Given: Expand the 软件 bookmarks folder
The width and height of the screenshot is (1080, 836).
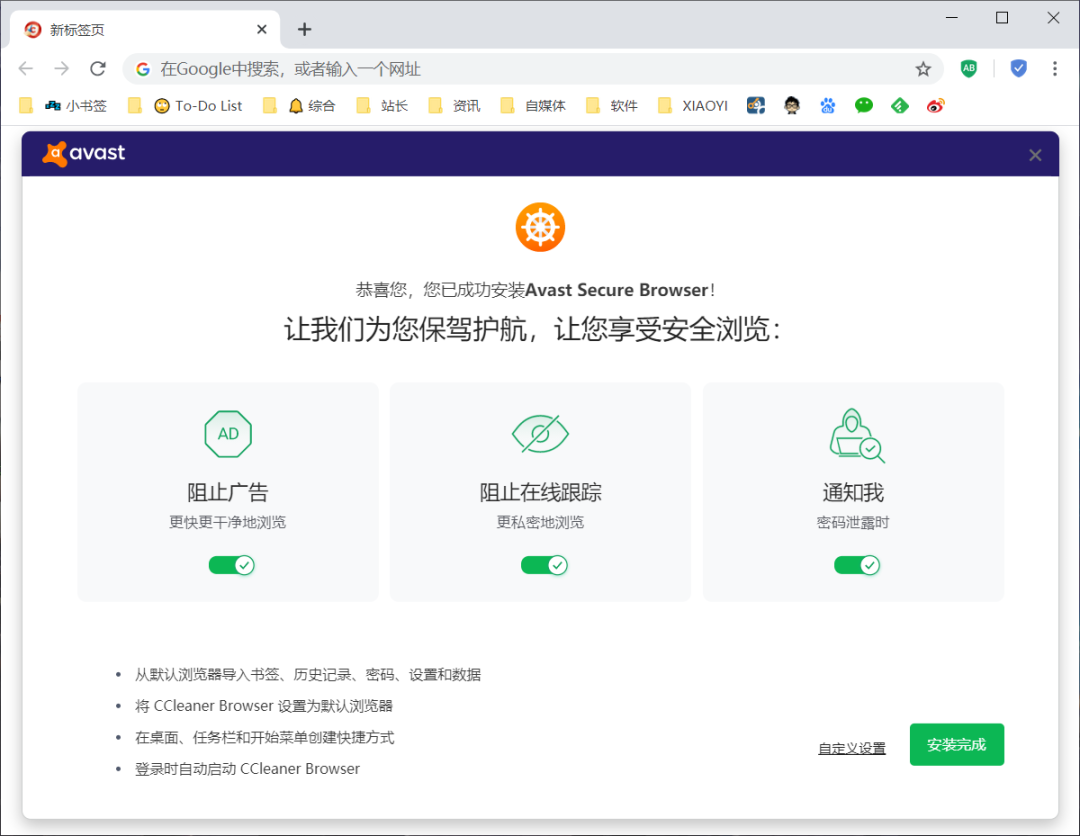Looking at the screenshot, I should pyautogui.click(x=621, y=105).
